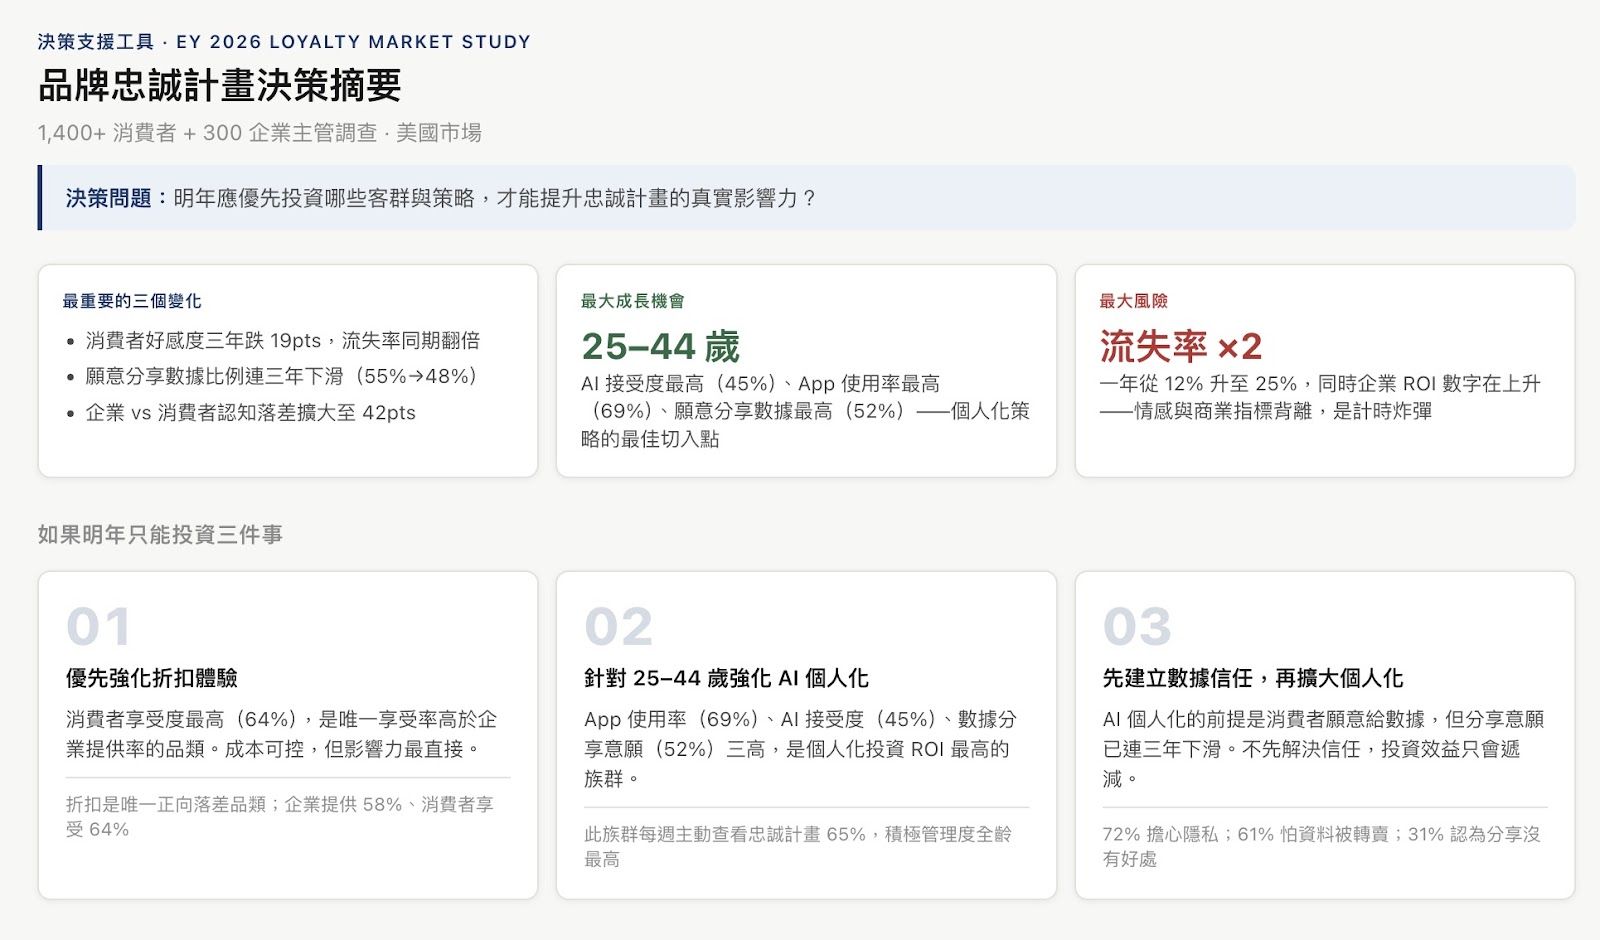This screenshot has height=940, width=1600.
Task: Click the subtitle mentioning 1,400+ 消費者
Action: pyautogui.click(x=260, y=133)
